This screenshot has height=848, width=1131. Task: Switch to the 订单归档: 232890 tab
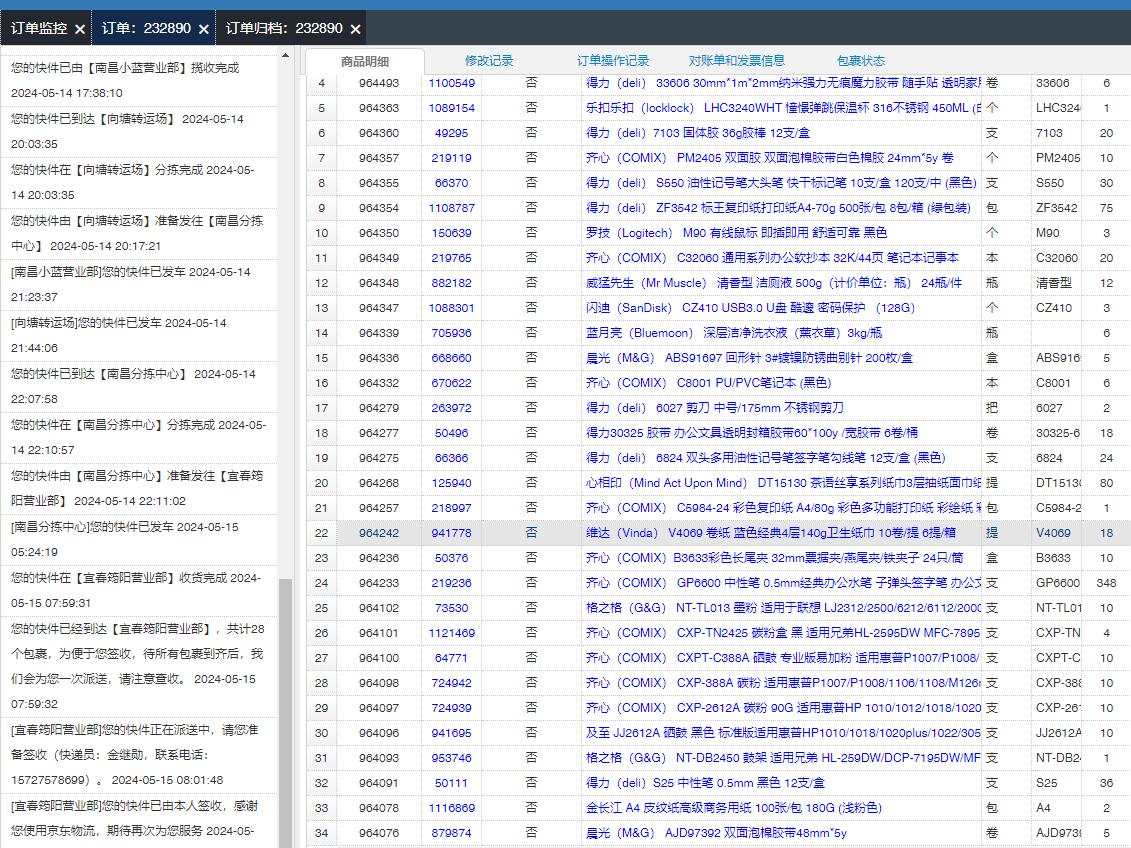[284, 28]
